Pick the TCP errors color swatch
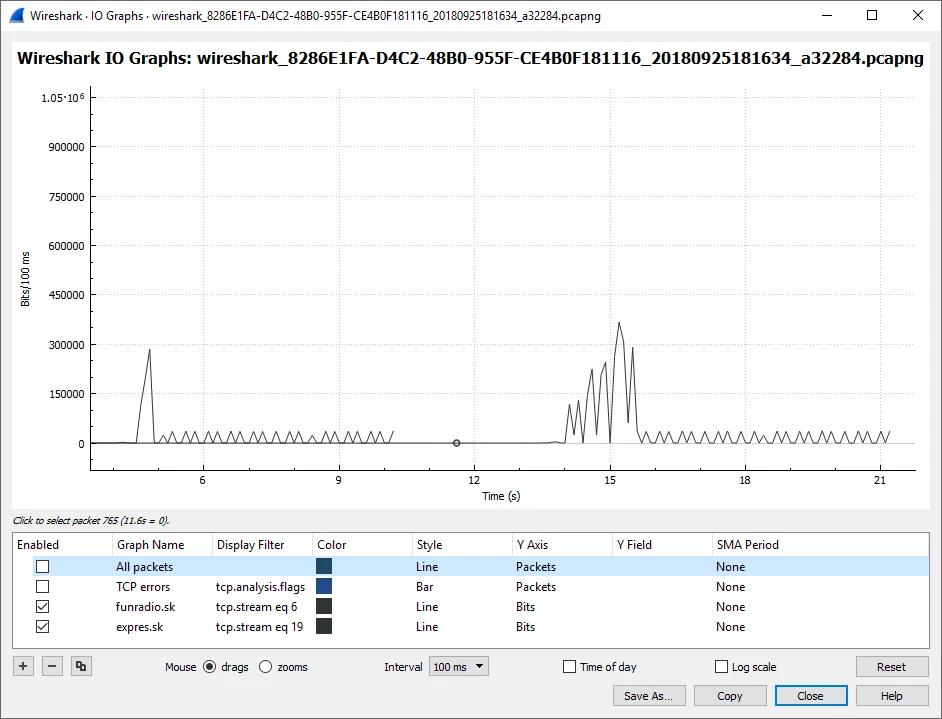Image resolution: width=942 pixels, height=719 pixels. tap(324, 586)
